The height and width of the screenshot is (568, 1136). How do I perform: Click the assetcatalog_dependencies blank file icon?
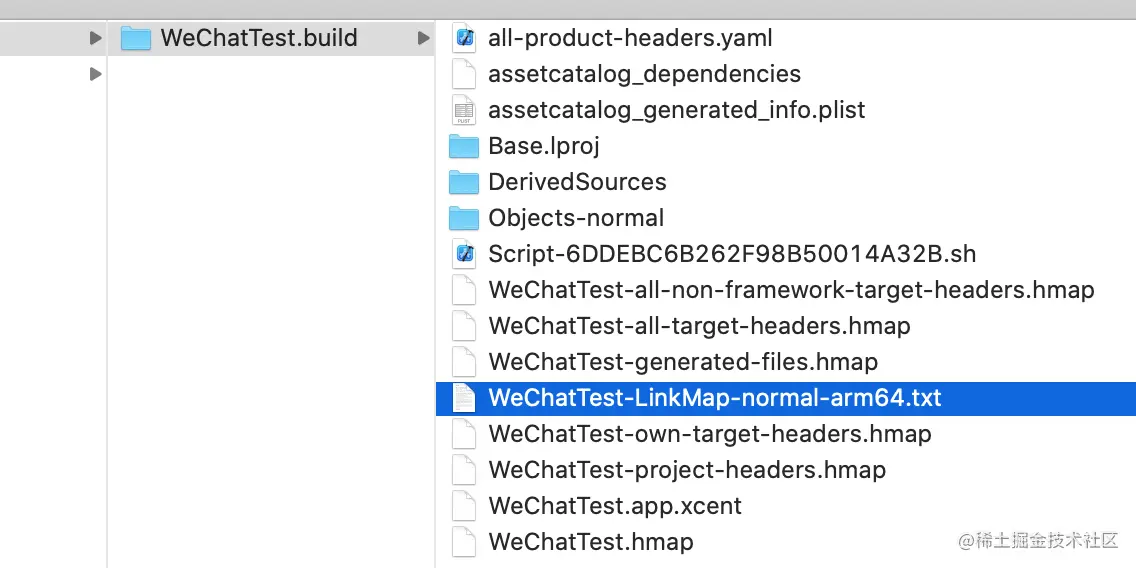point(464,74)
